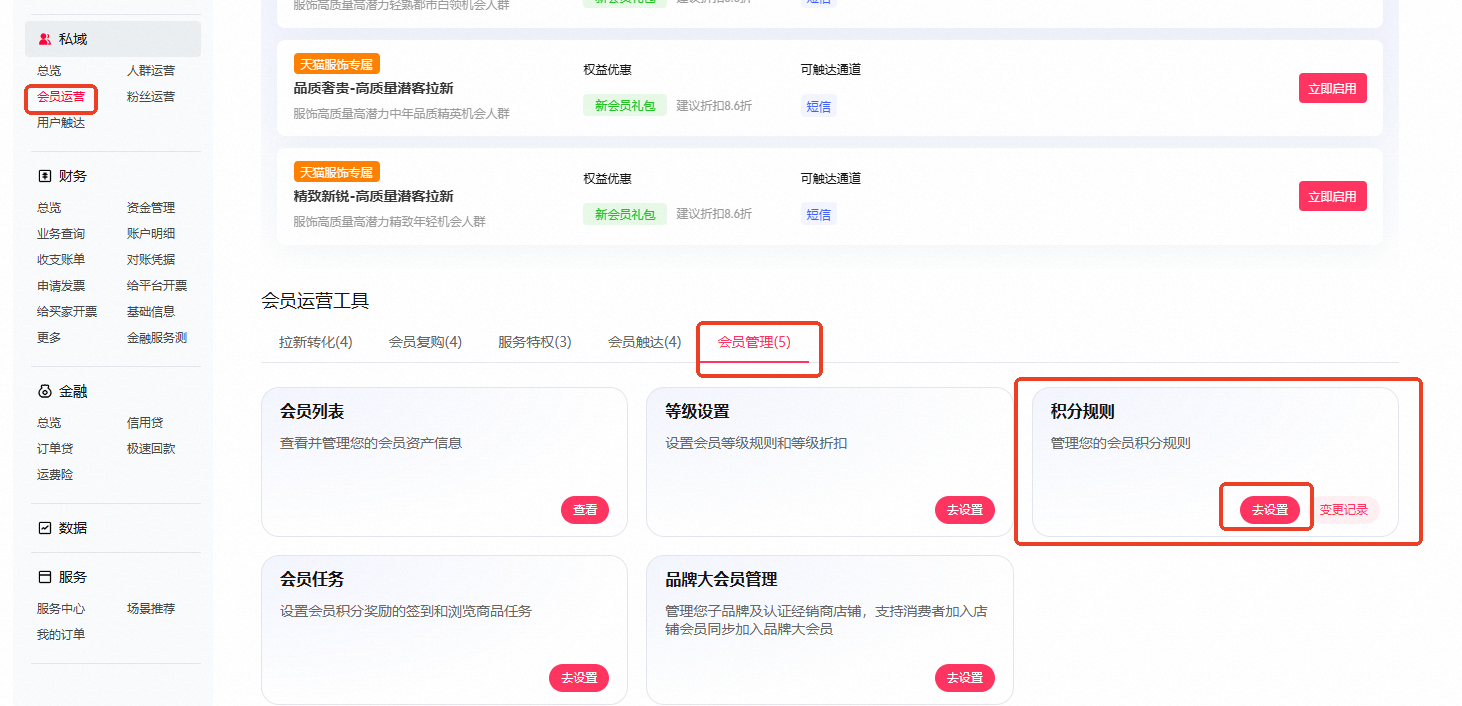Click the 等级设置 card title
Viewport: 1462px width, 706px height.
coord(697,412)
